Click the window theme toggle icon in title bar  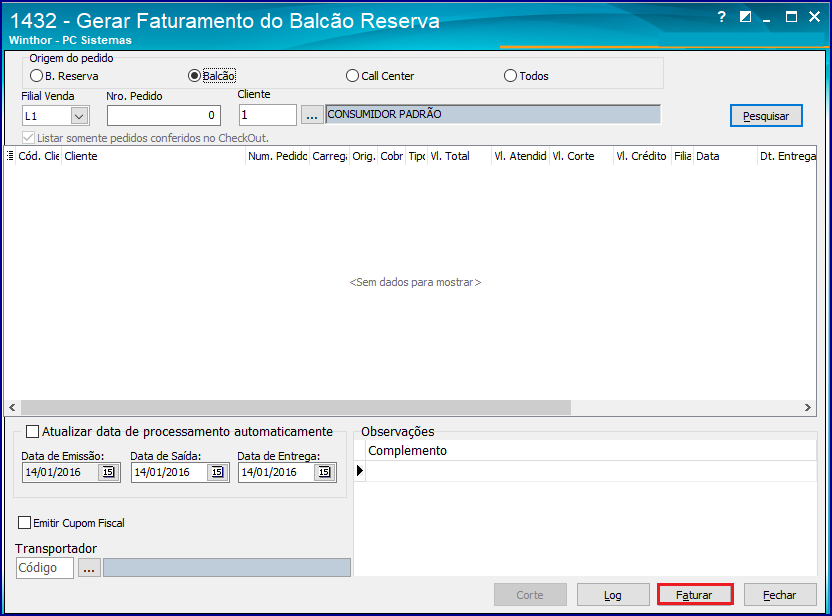pos(746,17)
